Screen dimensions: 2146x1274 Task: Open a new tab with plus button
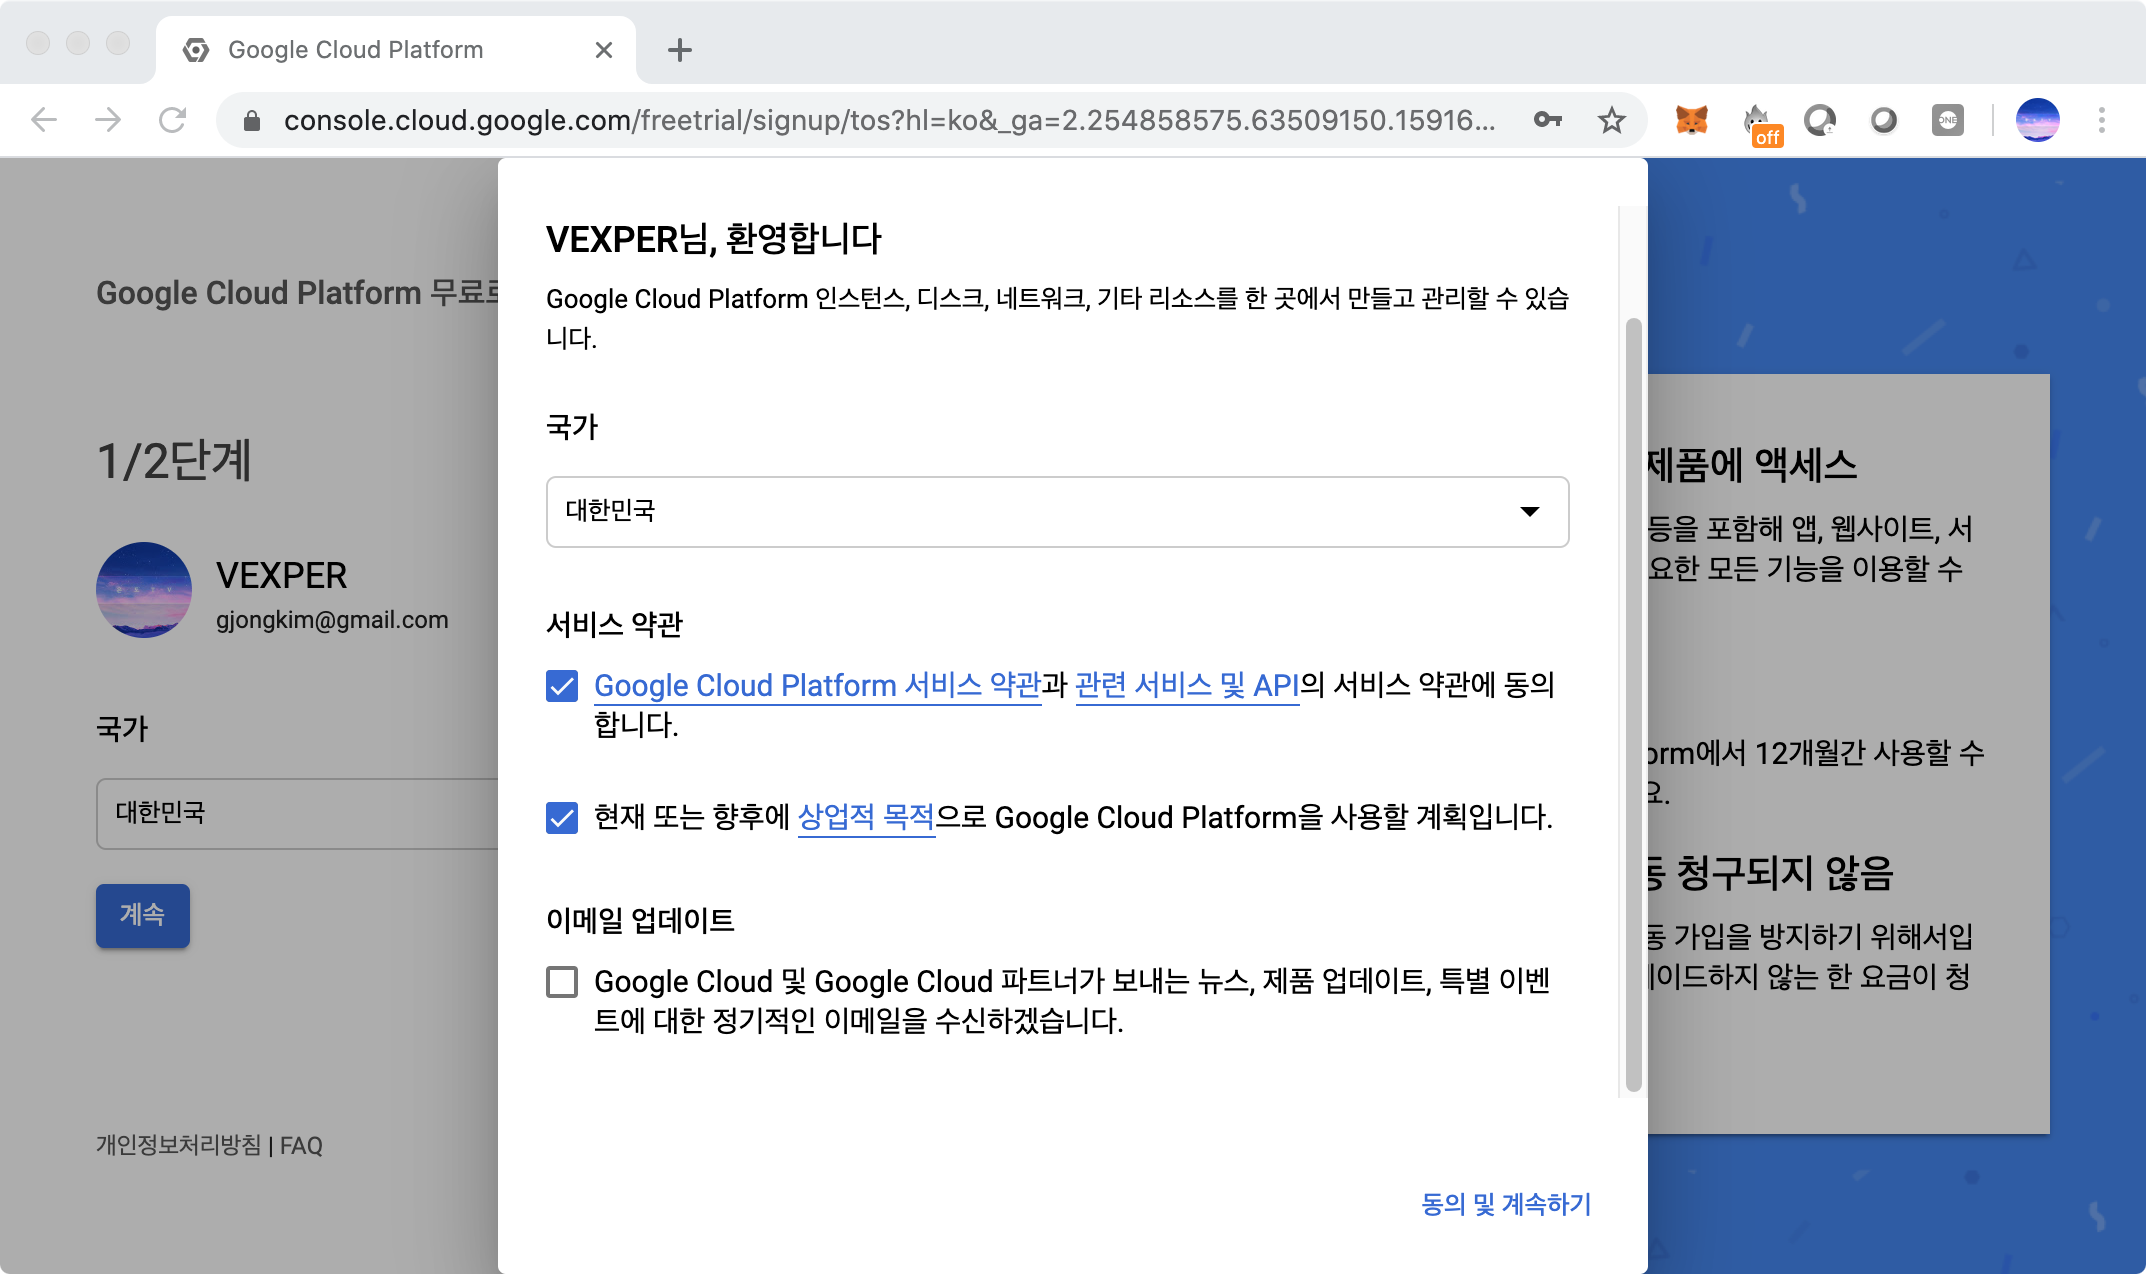tap(680, 50)
